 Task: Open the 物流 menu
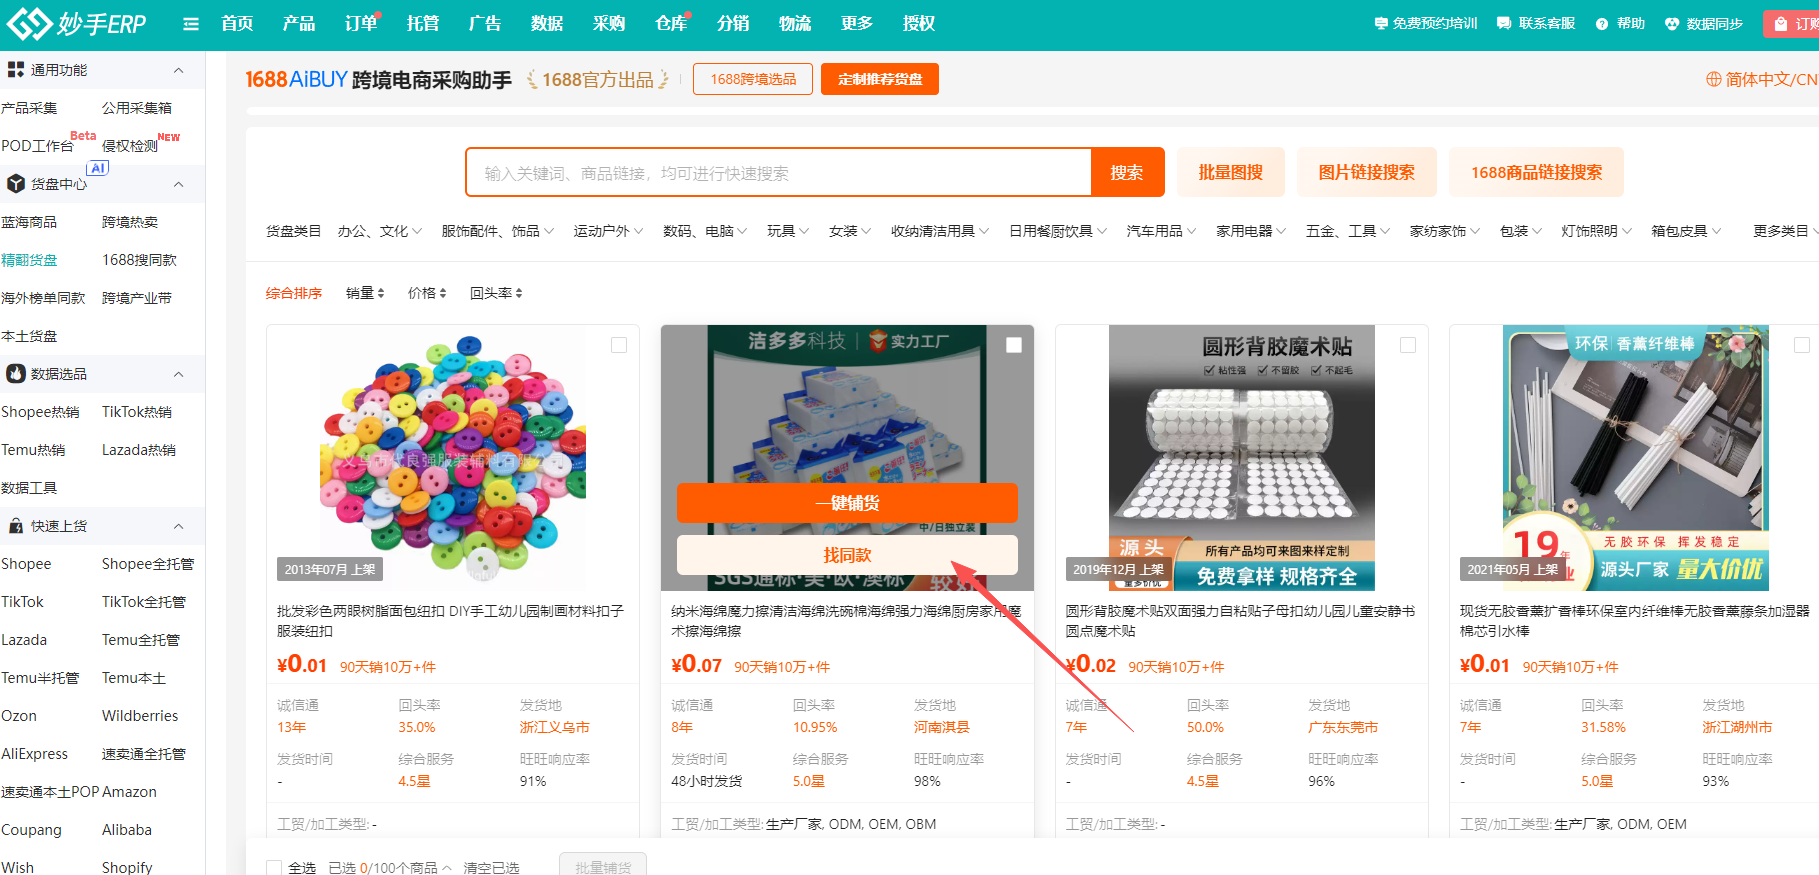(795, 23)
